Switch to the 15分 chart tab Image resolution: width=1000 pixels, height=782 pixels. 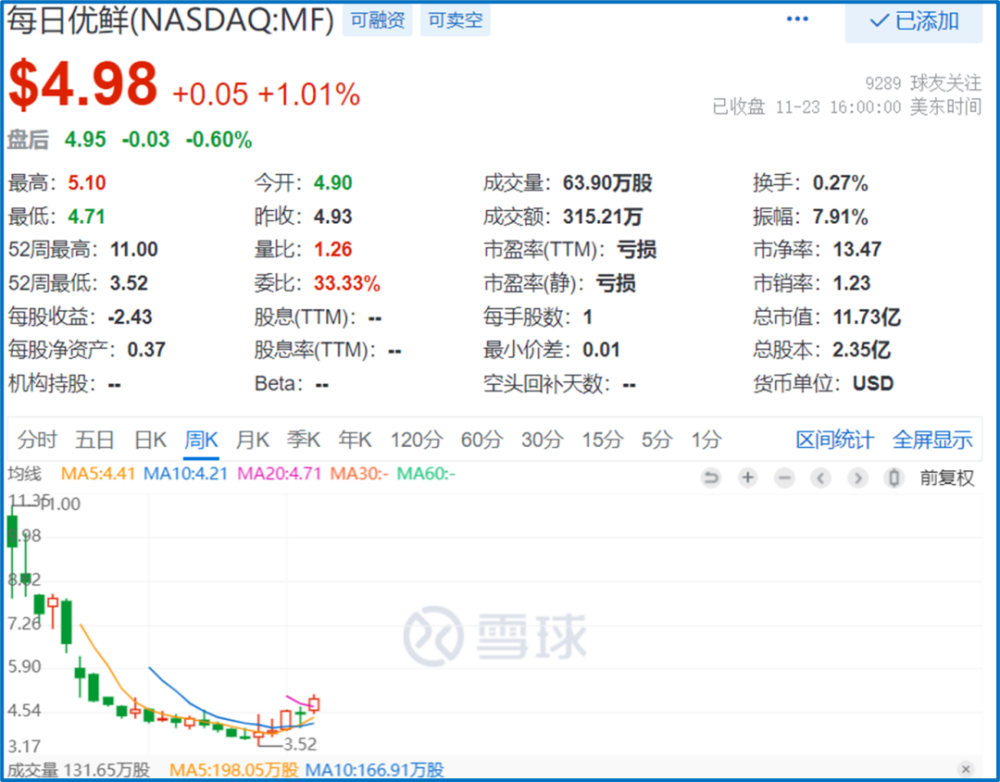(601, 439)
